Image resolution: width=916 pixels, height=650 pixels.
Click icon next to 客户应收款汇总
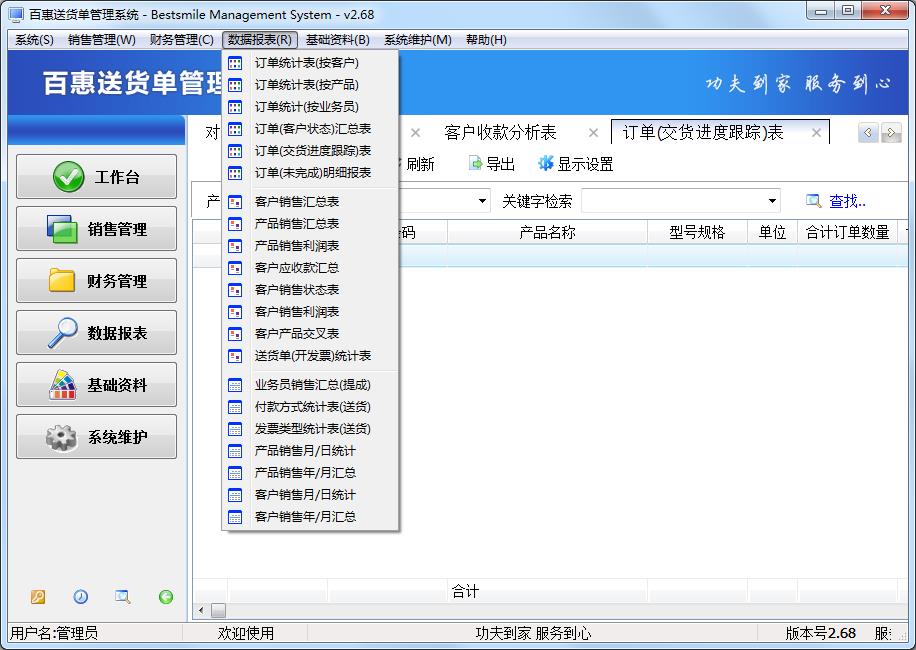[235, 268]
